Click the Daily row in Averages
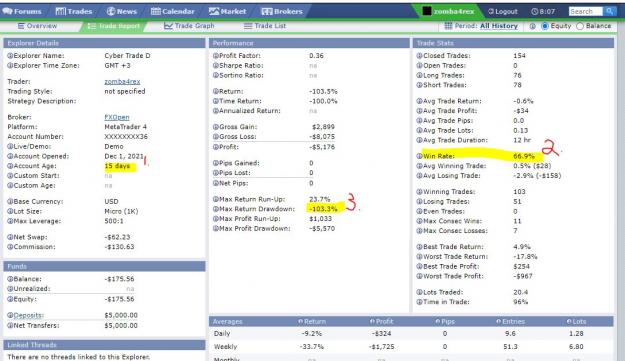 pos(411,334)
